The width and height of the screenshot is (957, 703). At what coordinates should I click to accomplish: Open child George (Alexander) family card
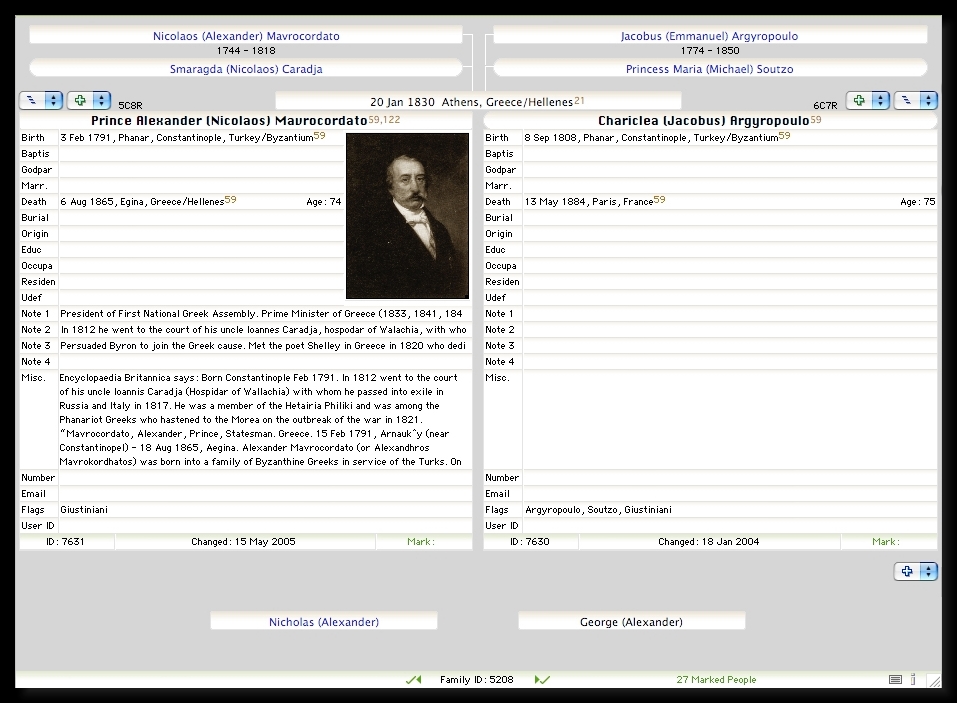click(631, 622)
